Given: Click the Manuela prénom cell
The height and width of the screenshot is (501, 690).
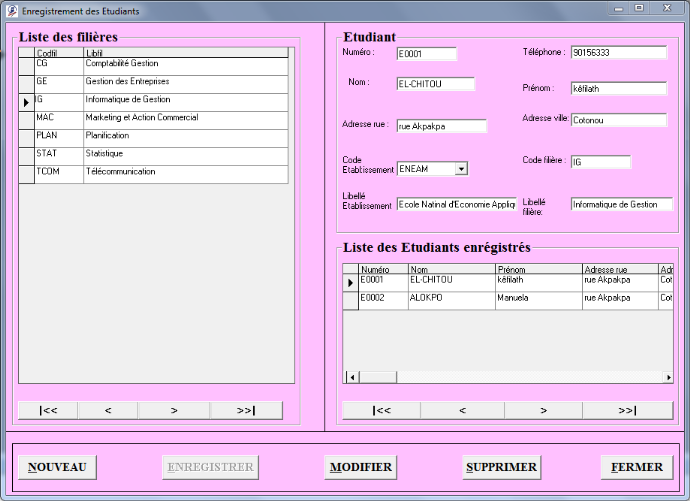Looking at the screenshot, I should 539,301.
